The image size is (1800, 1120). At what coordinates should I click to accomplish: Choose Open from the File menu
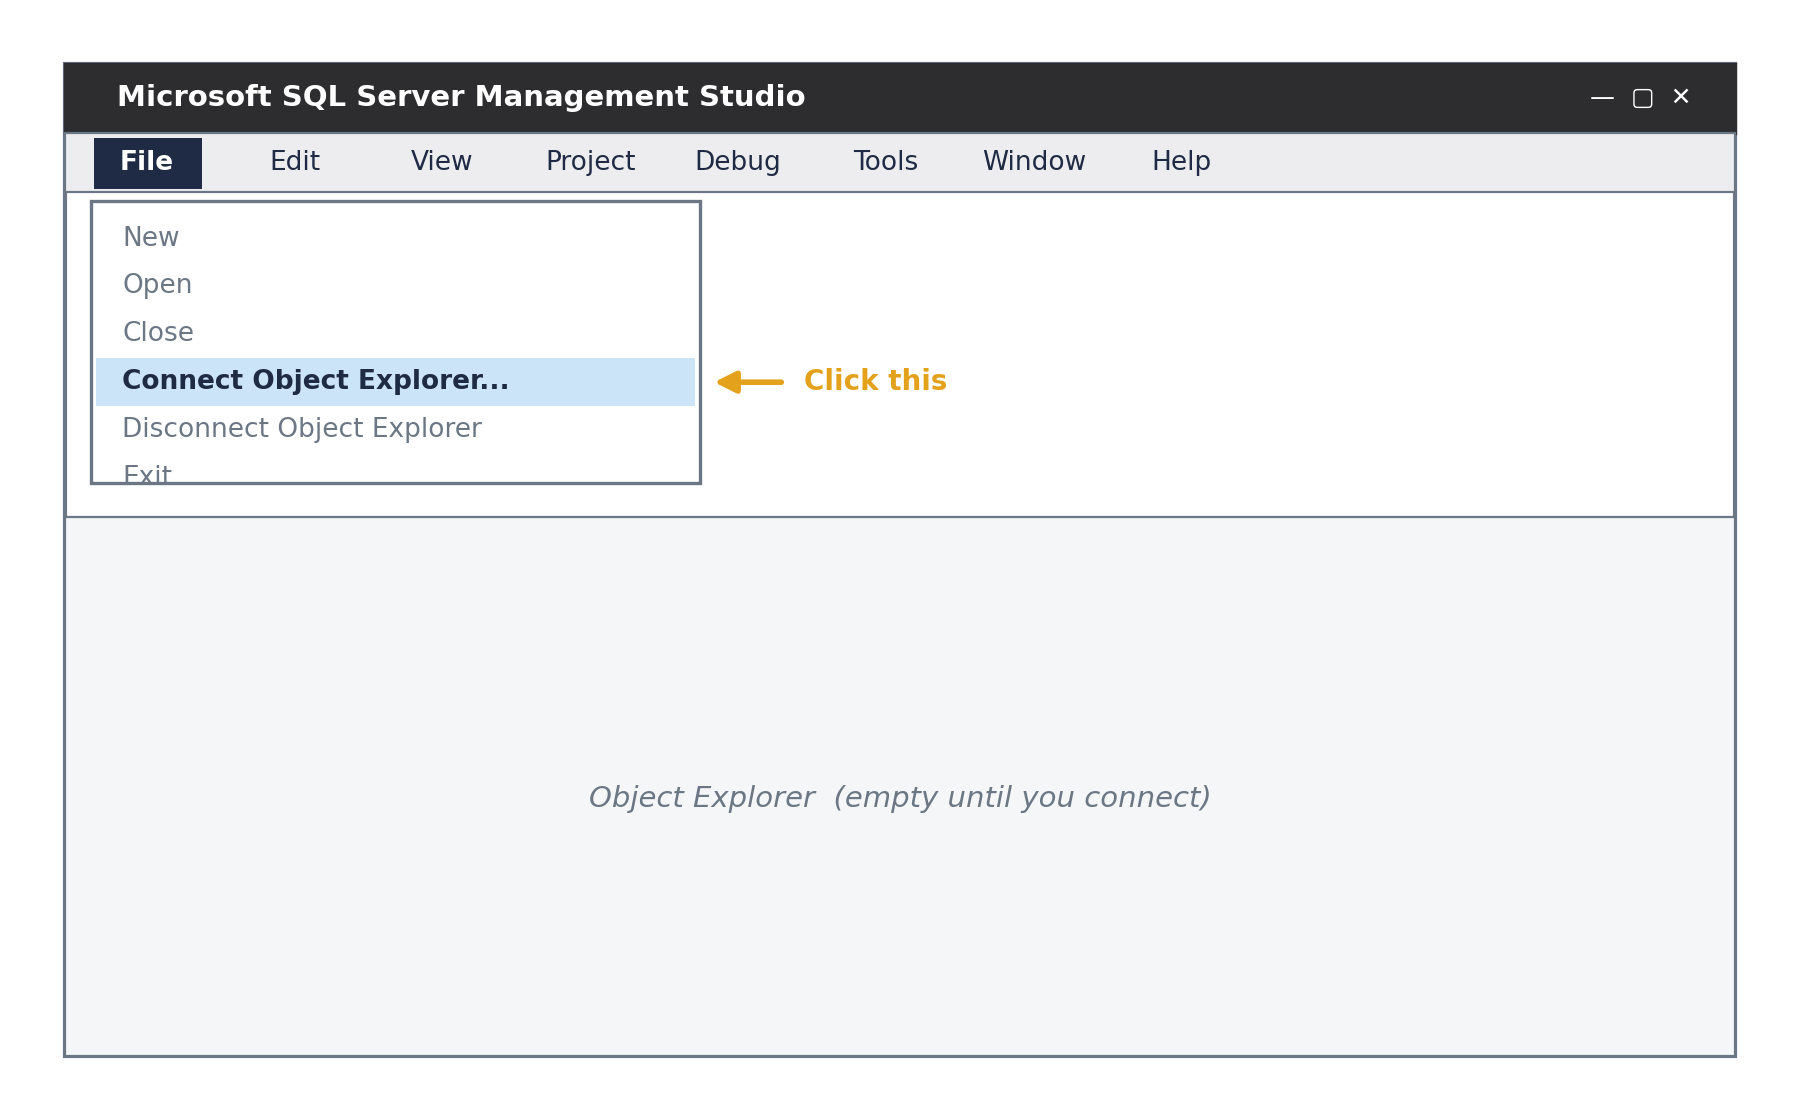tap(395, 286)
